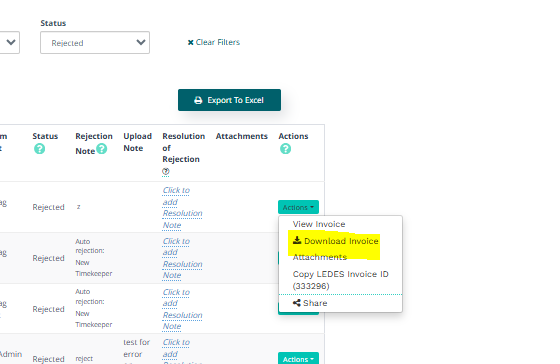Click the Export To Excel button
This screenshot has height=364, width=560.
pyautogui.click(x=229, y=100)
